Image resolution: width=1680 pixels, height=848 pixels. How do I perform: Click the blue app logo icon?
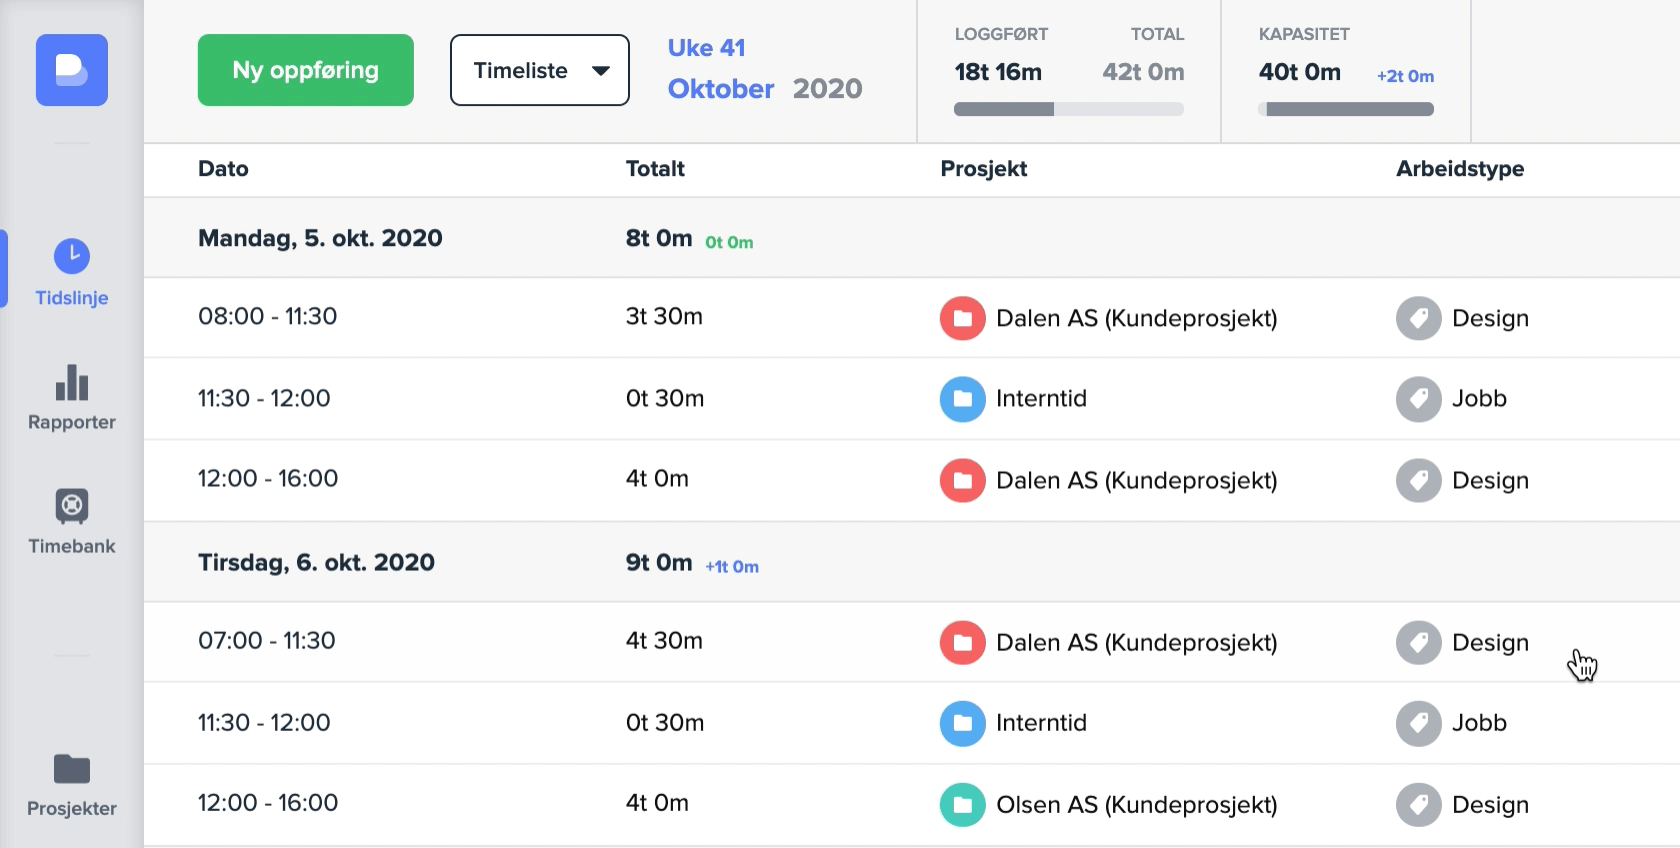coord(72,70)
